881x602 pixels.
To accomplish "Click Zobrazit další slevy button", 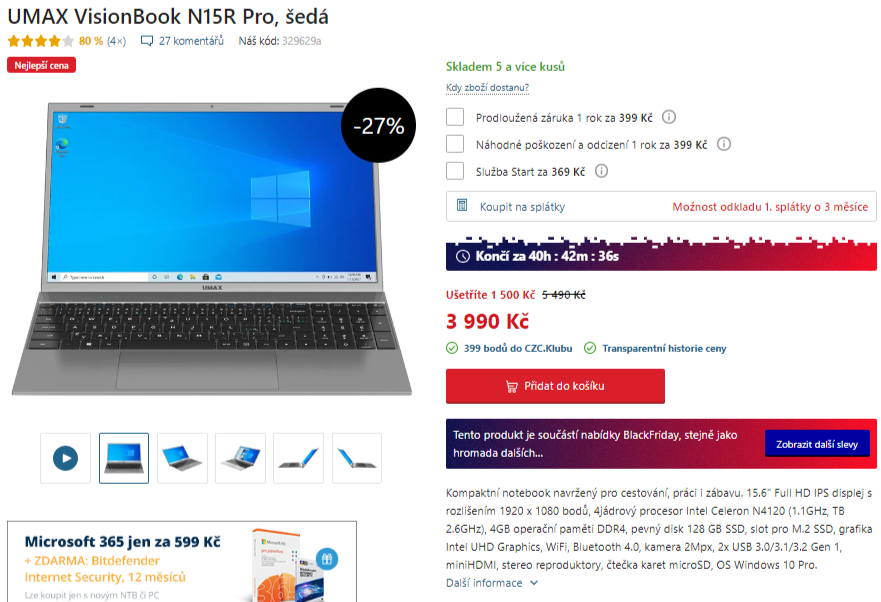I will click(x=817, y=444).
